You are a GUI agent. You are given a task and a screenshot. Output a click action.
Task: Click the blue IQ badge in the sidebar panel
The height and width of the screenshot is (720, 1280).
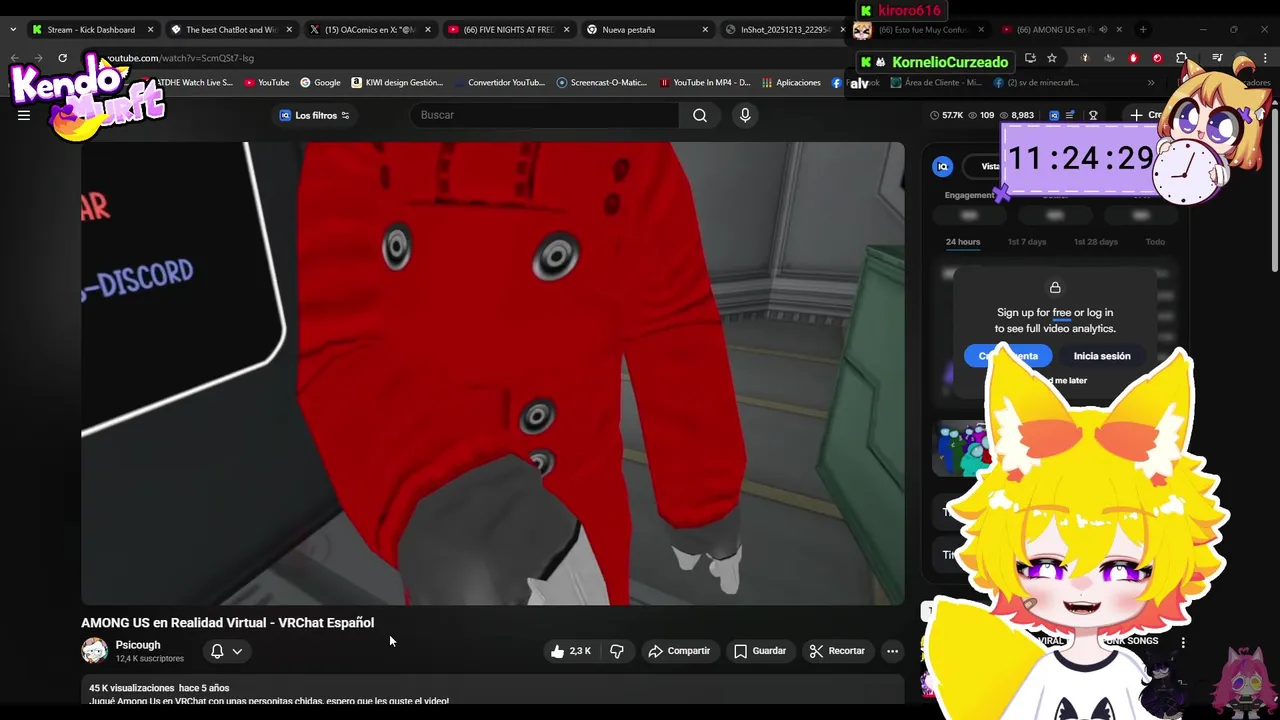pos(942,167)
